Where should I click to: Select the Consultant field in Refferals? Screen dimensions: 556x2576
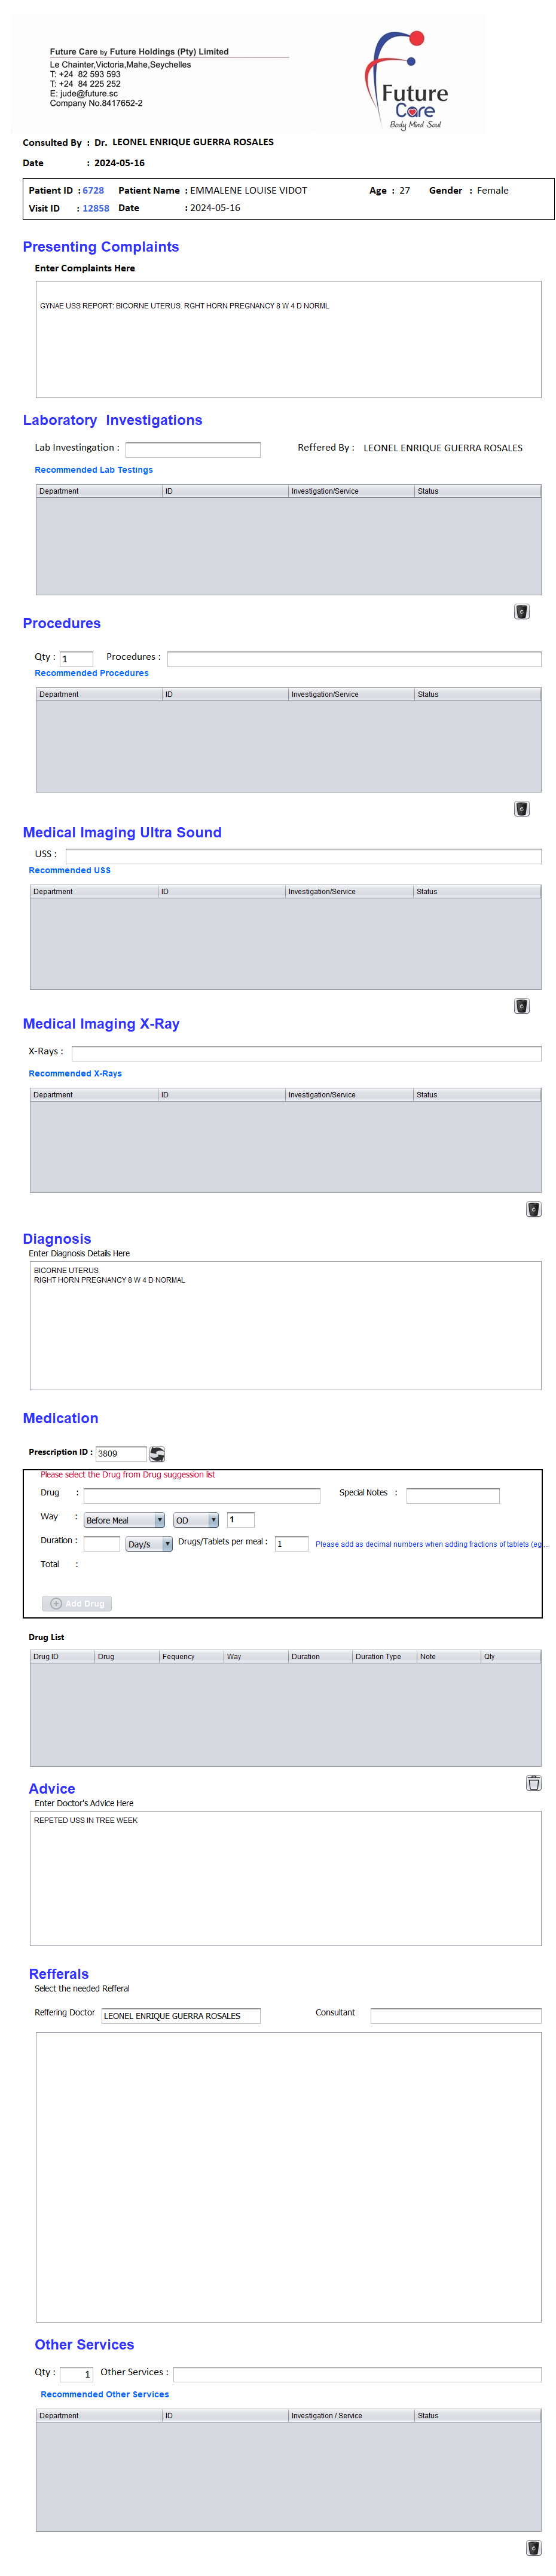[455, 2015]
